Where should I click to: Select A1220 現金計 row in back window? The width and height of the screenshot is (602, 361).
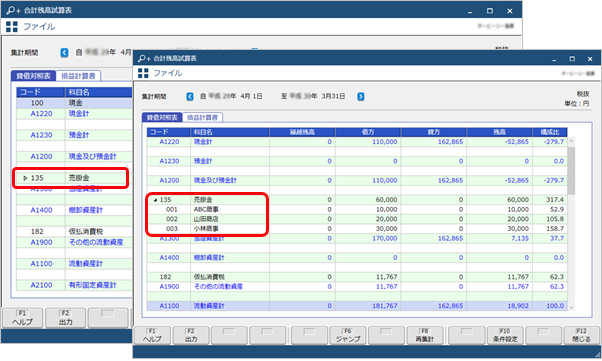click(x=74, y=114)
